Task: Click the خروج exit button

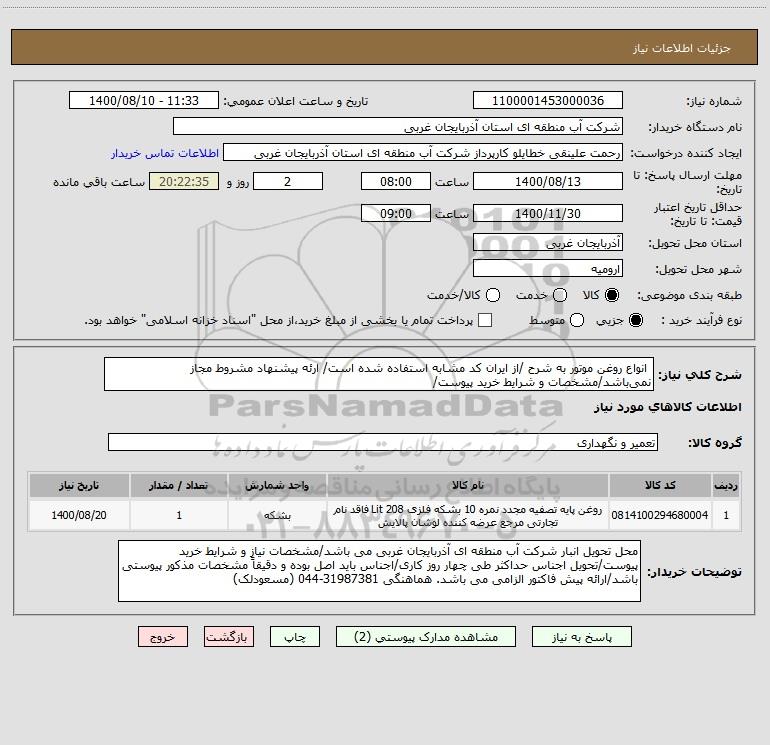Action: click(163, 637)
